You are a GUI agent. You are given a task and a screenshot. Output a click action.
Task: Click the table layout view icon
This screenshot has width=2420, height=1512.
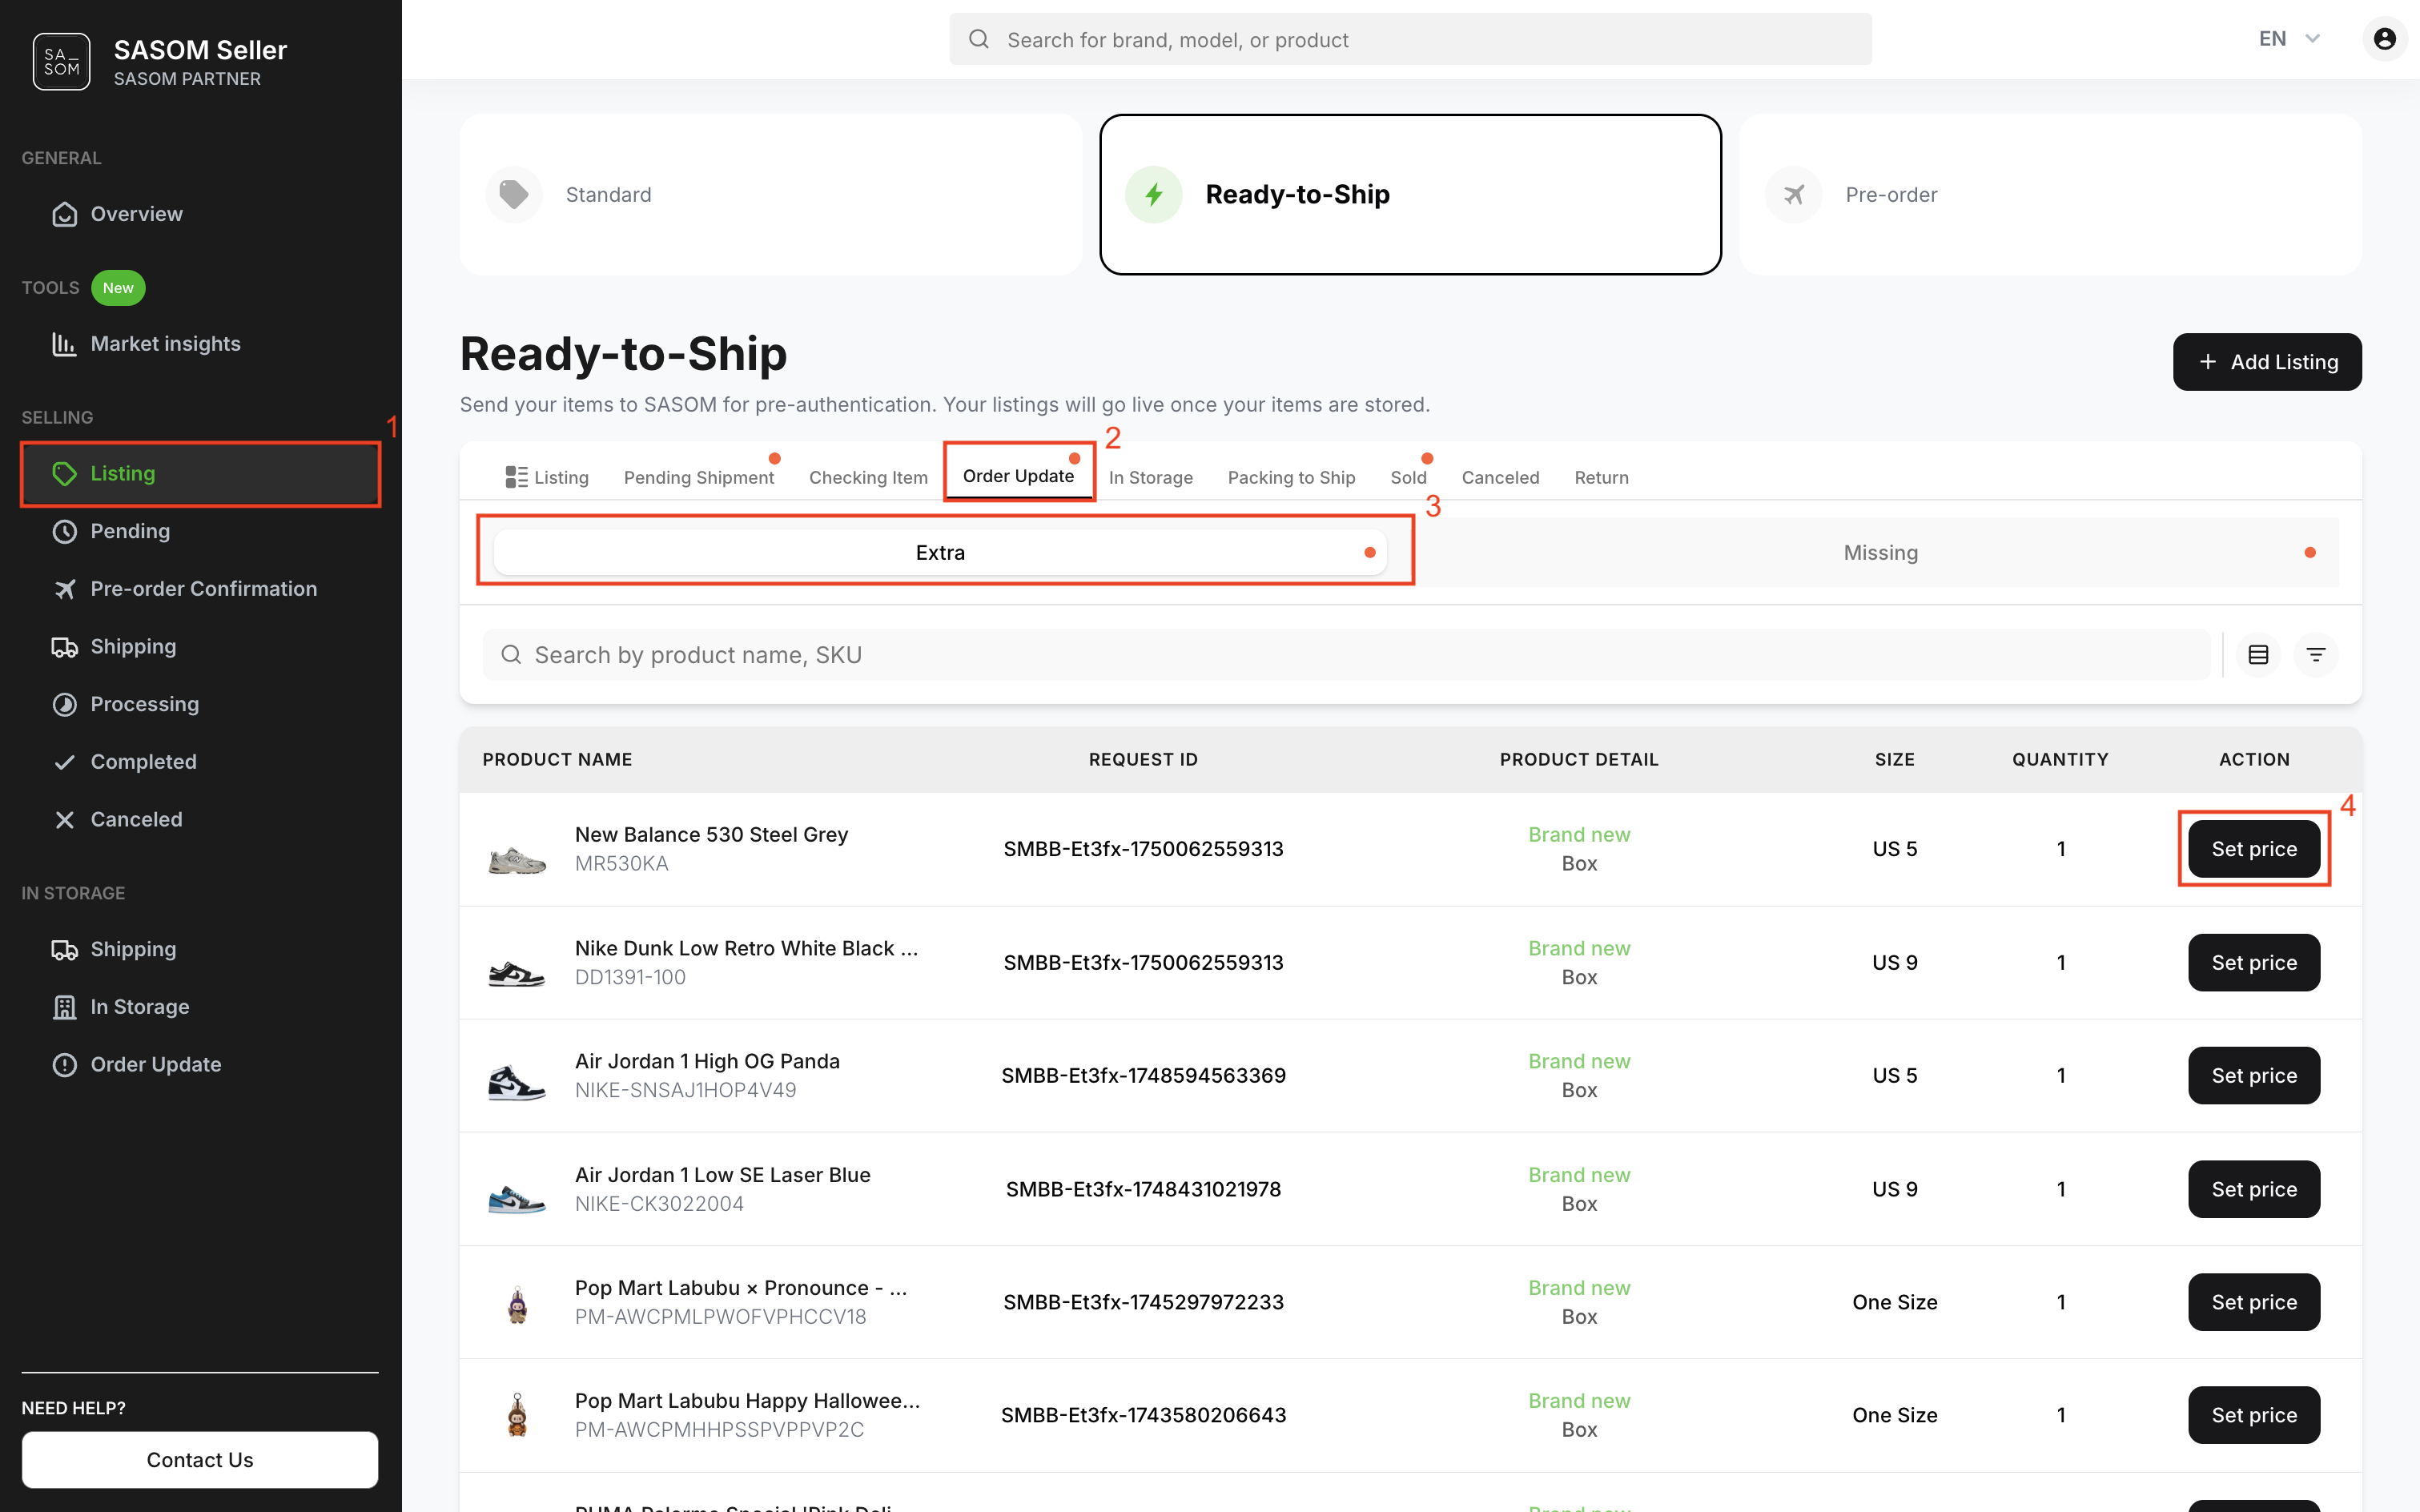pos(2258,655)
